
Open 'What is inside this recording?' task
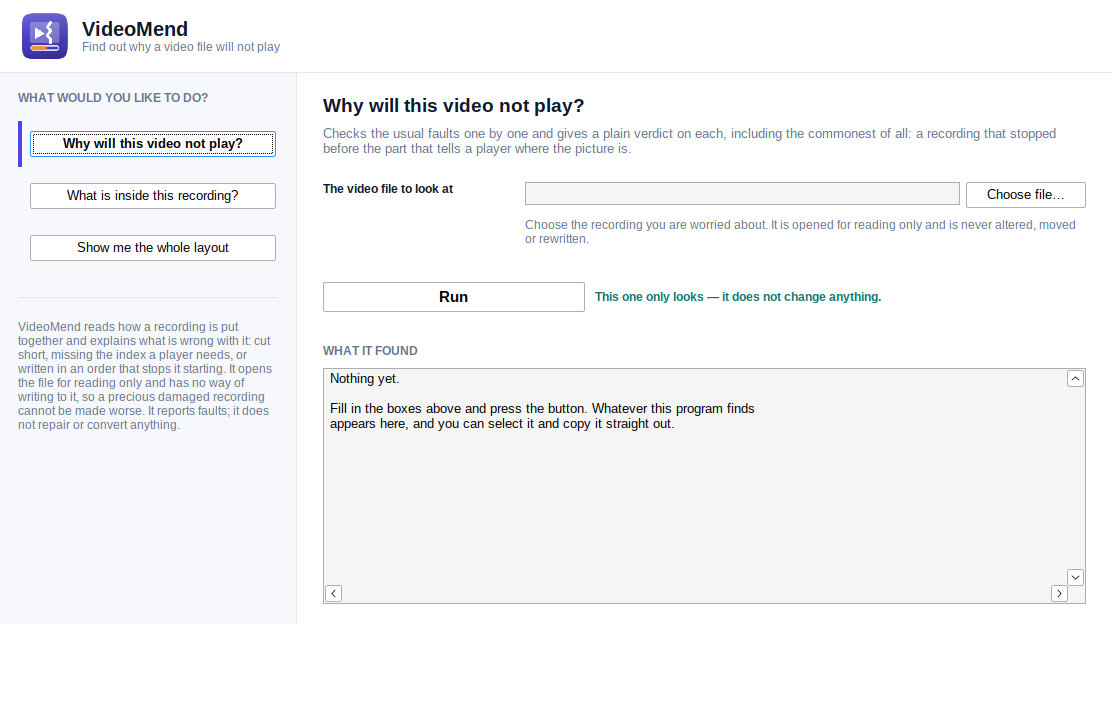coord(152,196)
